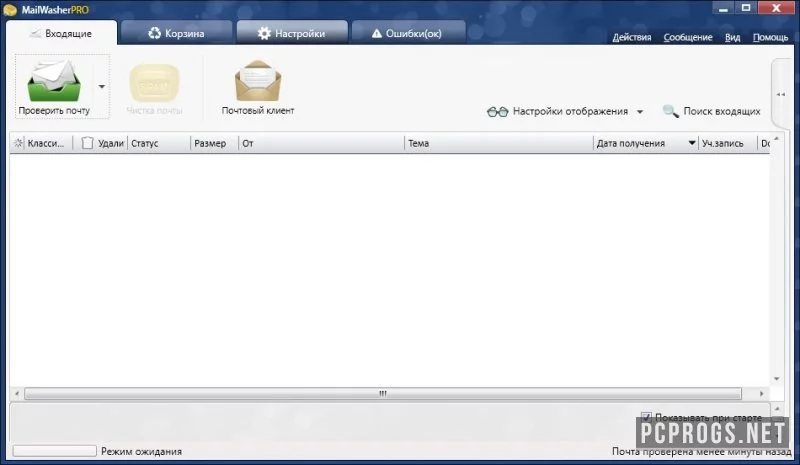
Task: Open the Ошибки(ок) tab
Action: (x=408, y=33)
